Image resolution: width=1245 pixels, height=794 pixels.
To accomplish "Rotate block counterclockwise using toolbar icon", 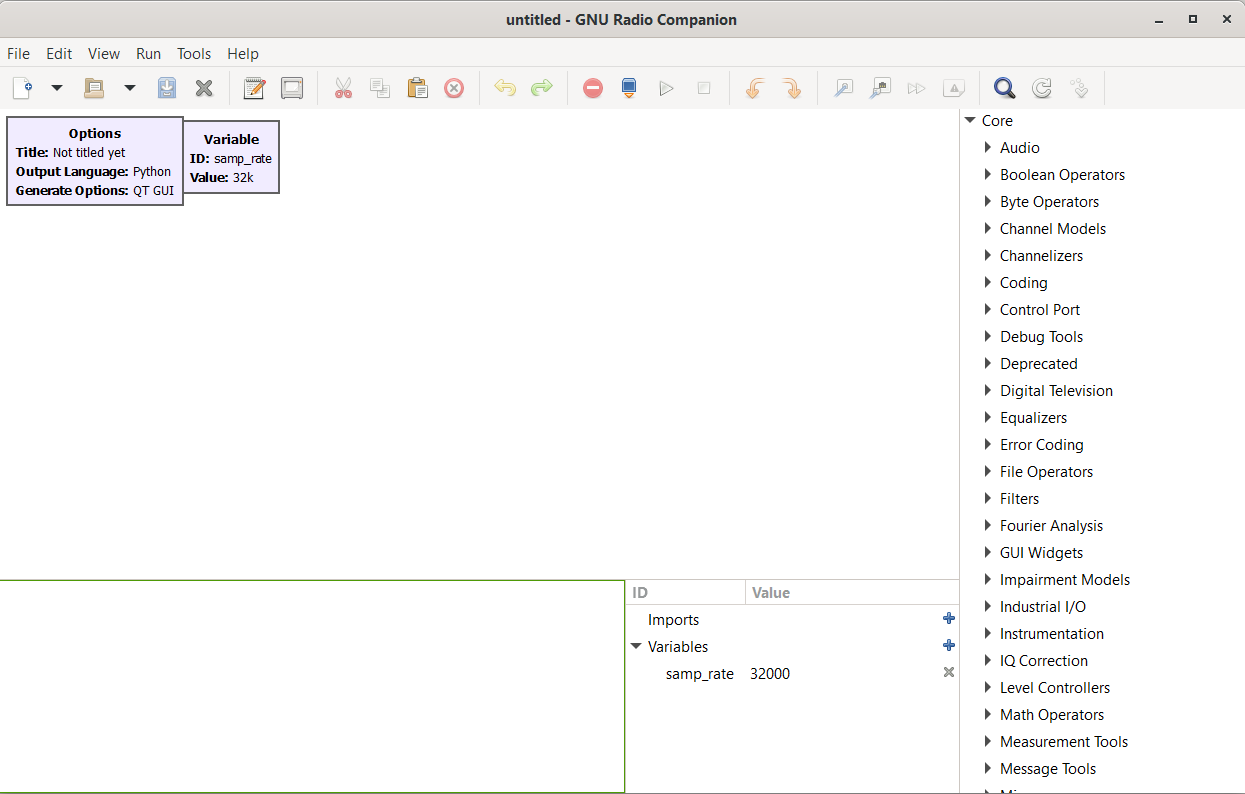I will point(755,88).
